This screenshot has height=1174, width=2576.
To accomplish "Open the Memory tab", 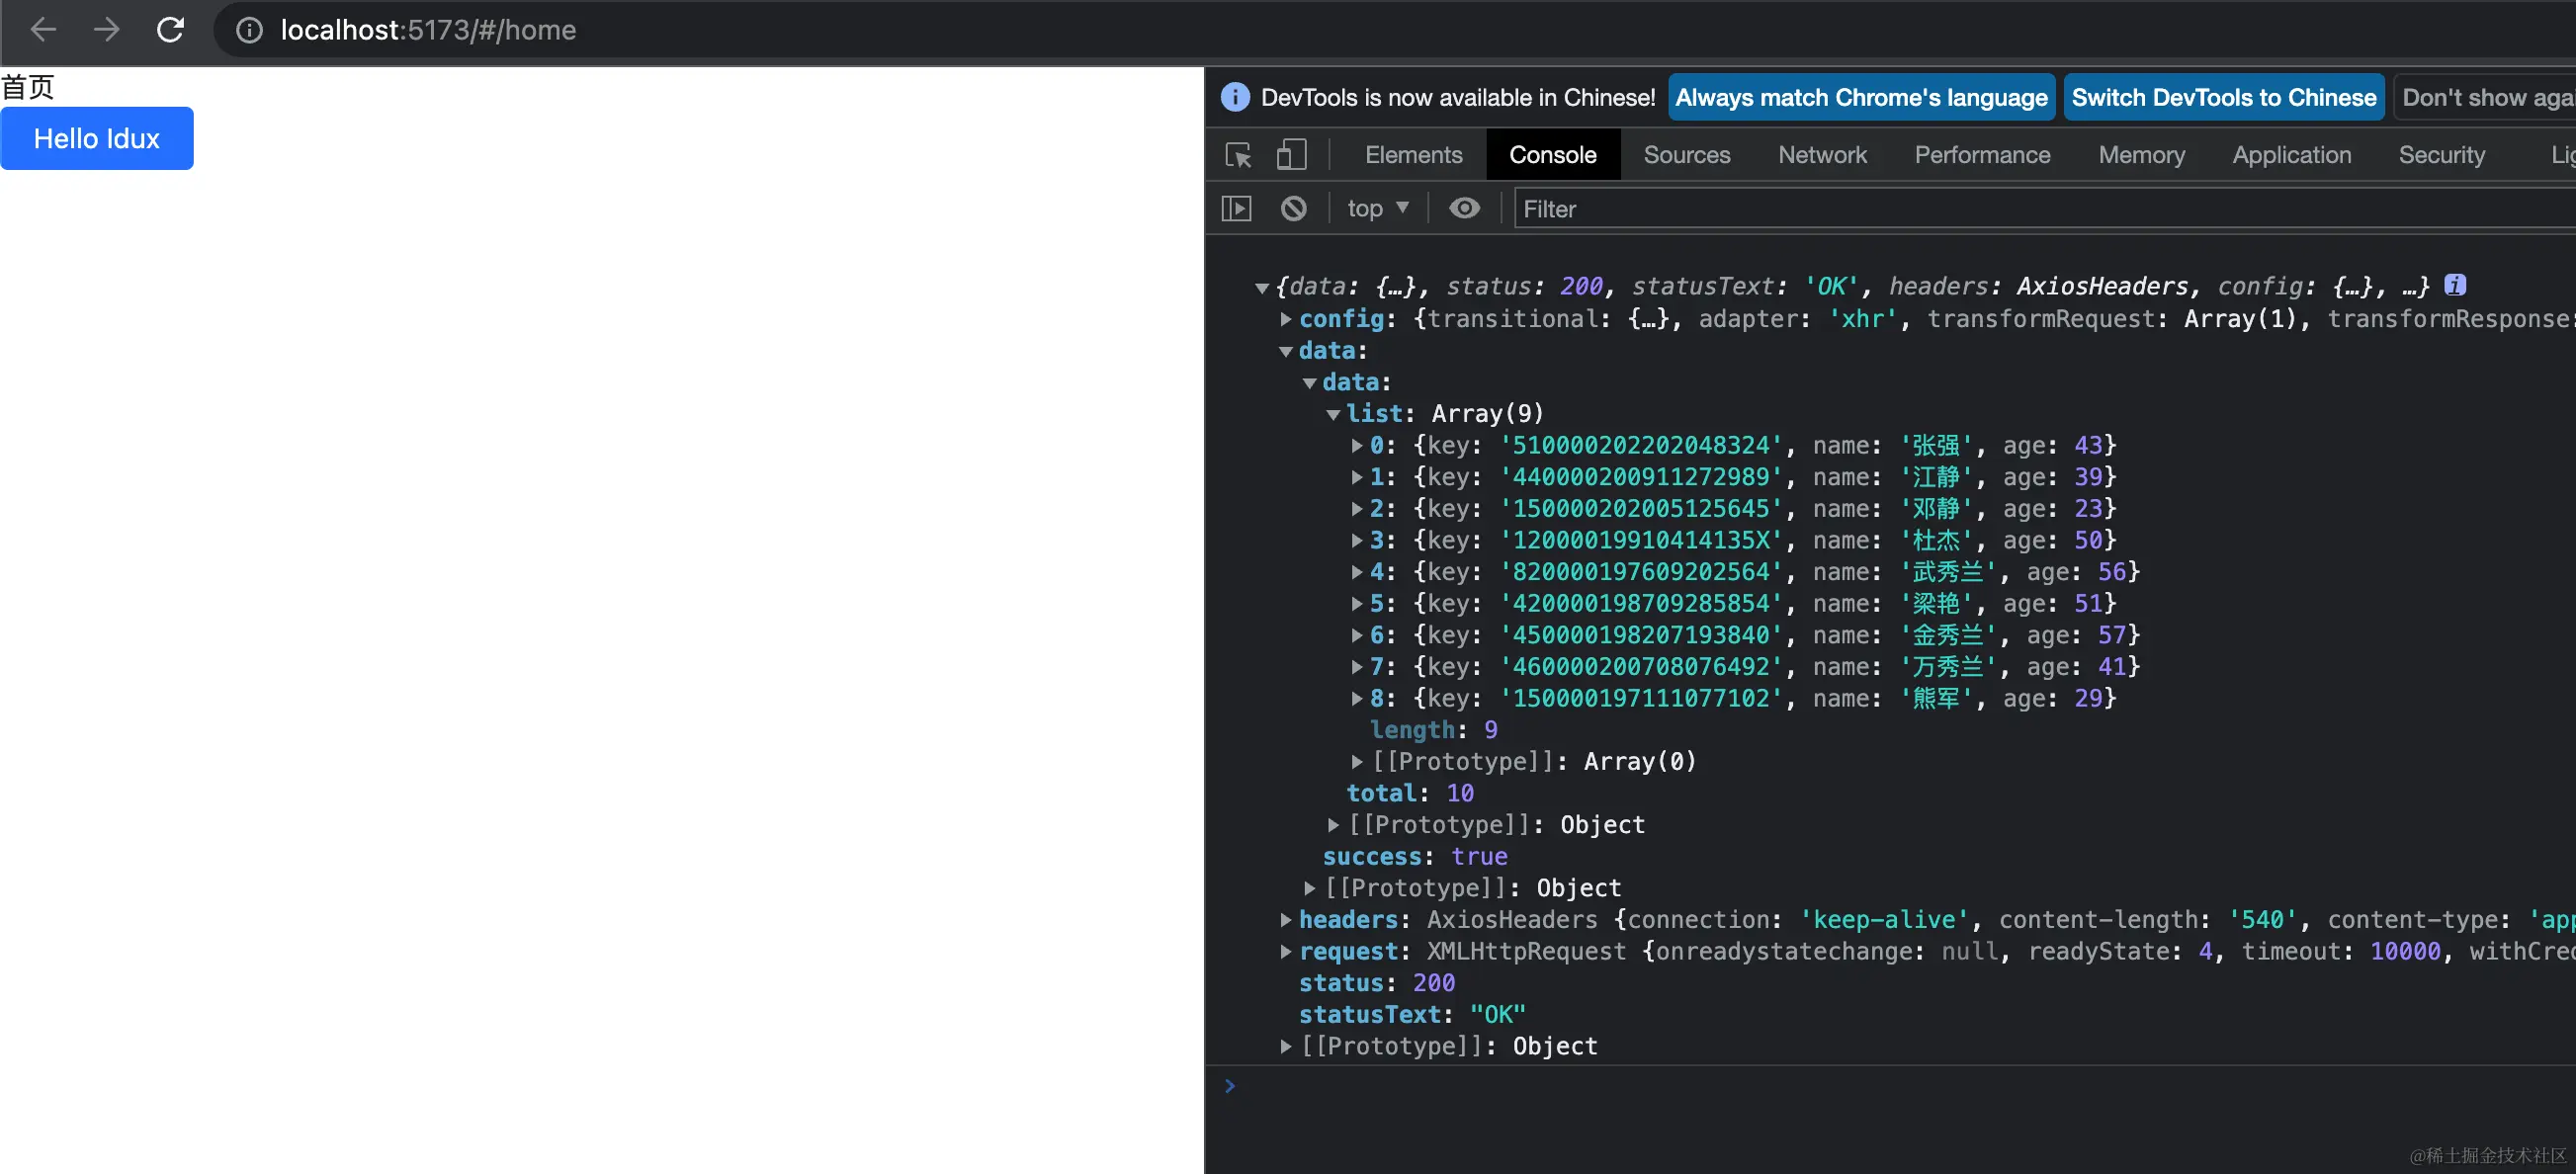I will pos(2141,155).
